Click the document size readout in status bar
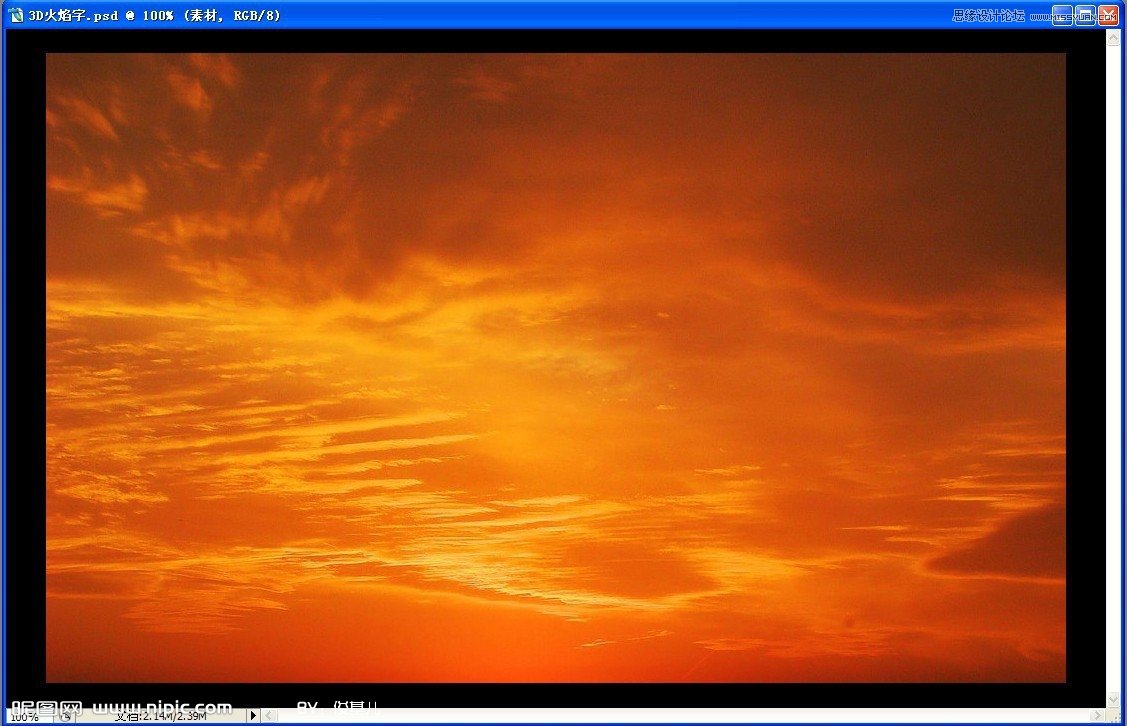1127x726 pixels. click(x=160, y=716)
